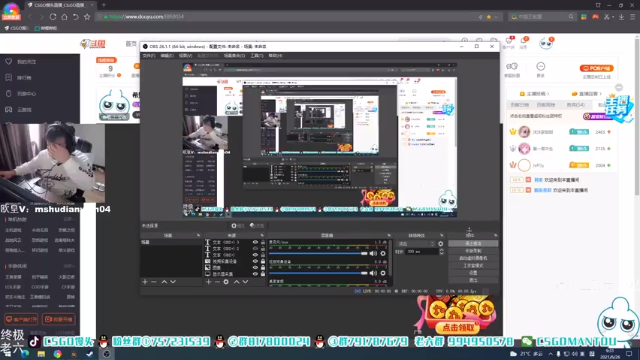Remove the selected source with the minus icon

(x=217, y=282)
